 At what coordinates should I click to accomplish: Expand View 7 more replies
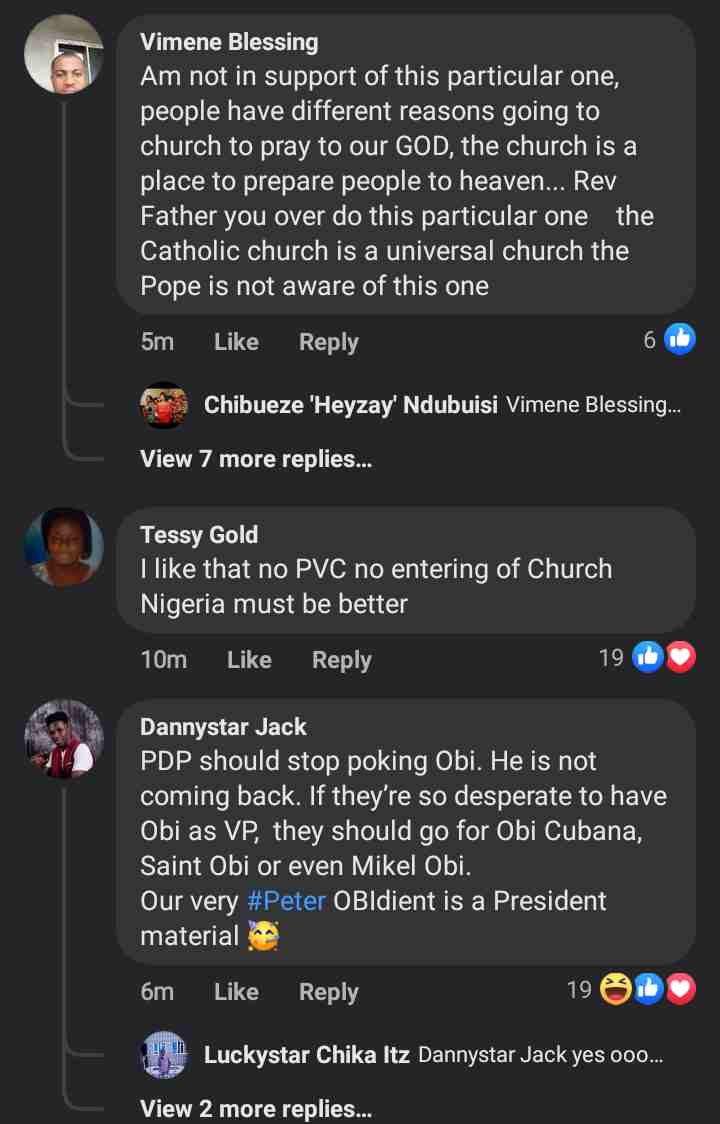point(256,459)
